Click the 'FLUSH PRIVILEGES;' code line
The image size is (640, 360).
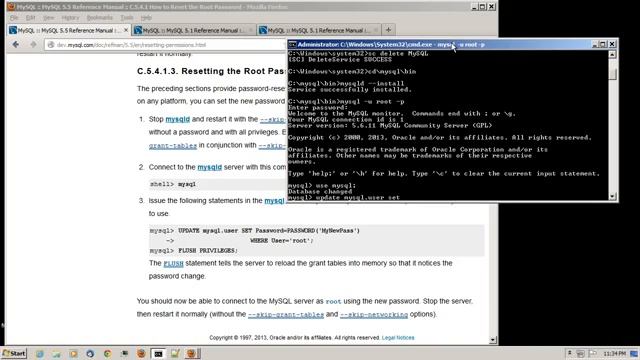point(193,250)
